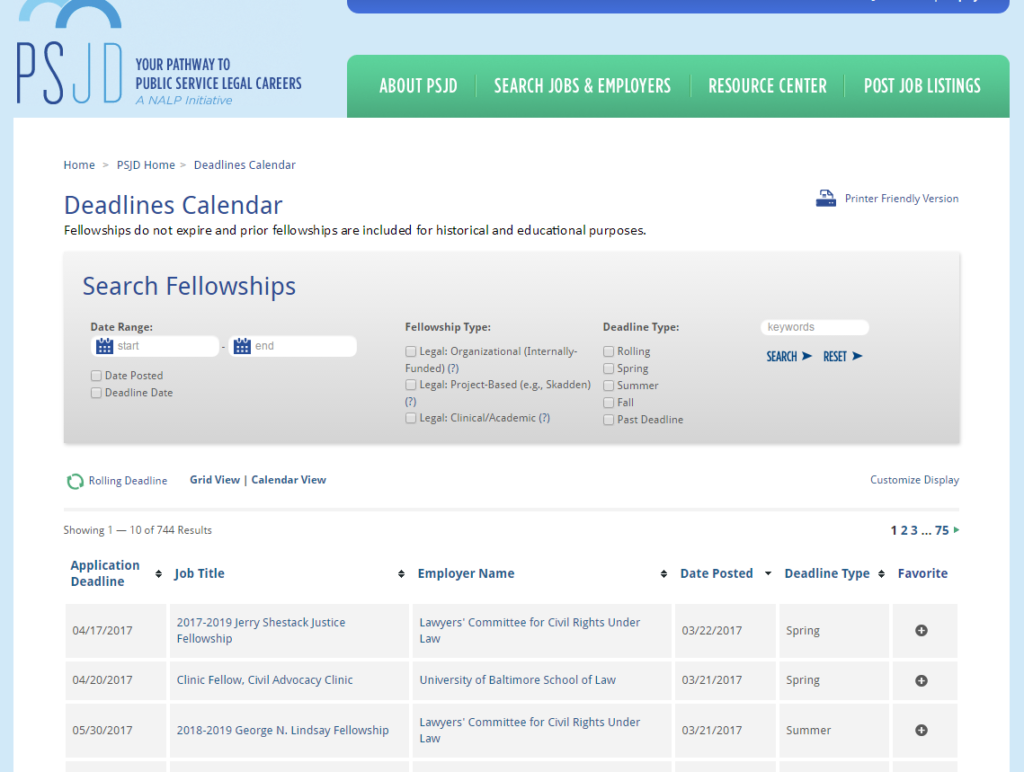Screen dimensions: 1024x772
Task: Click help (?) for Legal: Project-Based type
Action: click(410, 402)
